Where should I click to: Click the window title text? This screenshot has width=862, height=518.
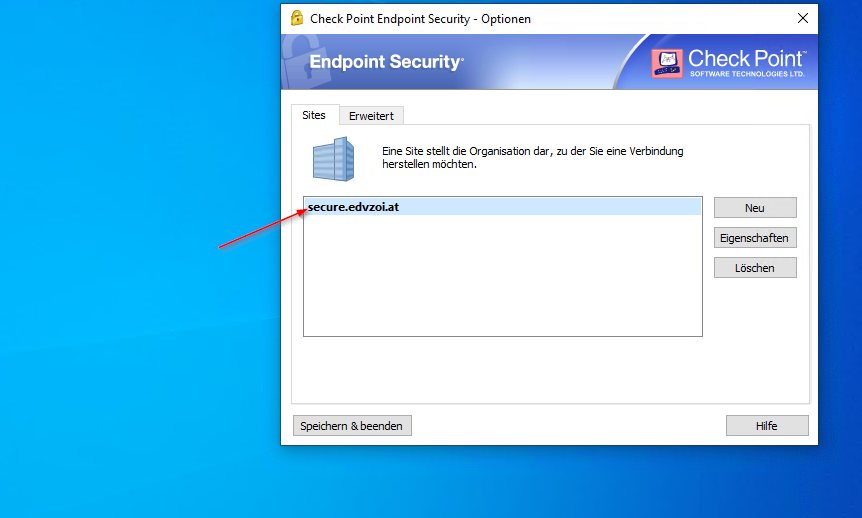(420, 19)
